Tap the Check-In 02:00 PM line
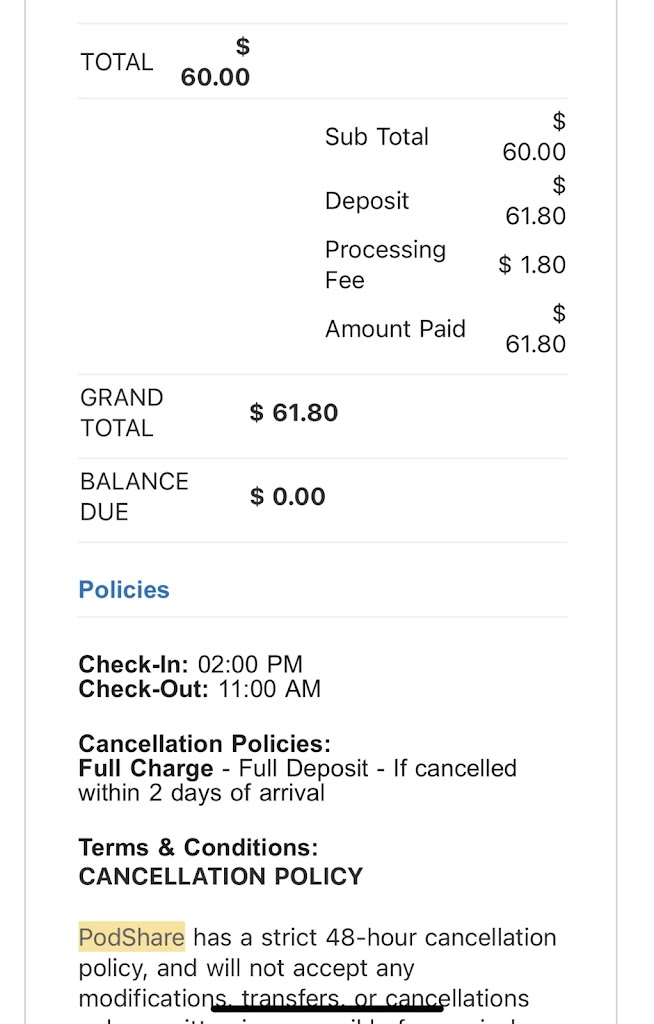Viewport: 654px width, 1024px height. 190,665
